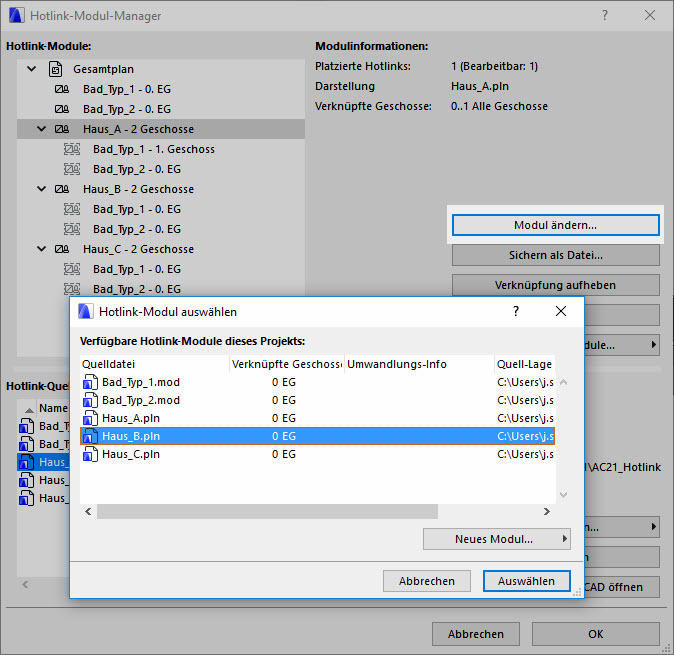Collapse the Haus_B - 2 Geschosse node

(41, 189)
